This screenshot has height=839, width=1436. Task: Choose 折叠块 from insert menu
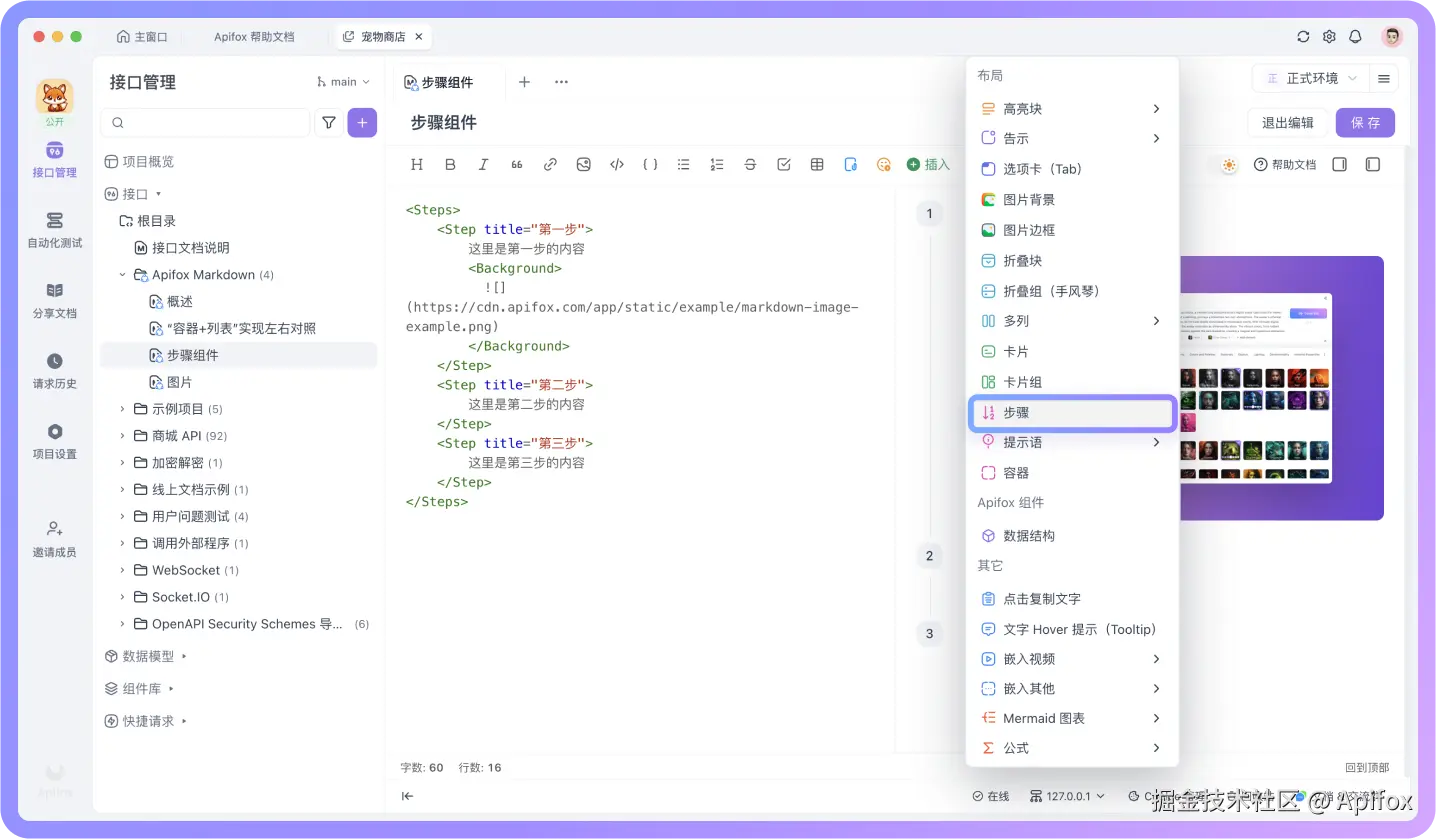pos(1072,260)
